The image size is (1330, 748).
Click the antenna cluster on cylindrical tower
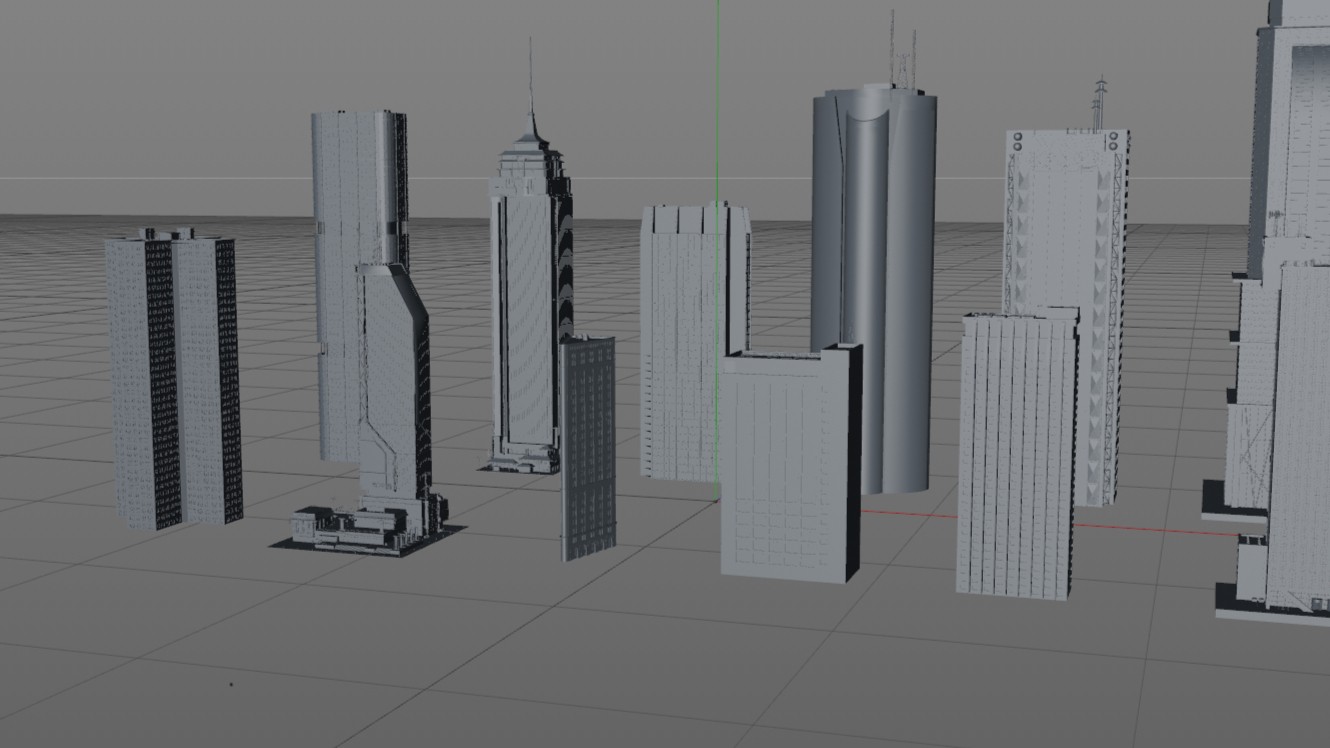point(903,55)
